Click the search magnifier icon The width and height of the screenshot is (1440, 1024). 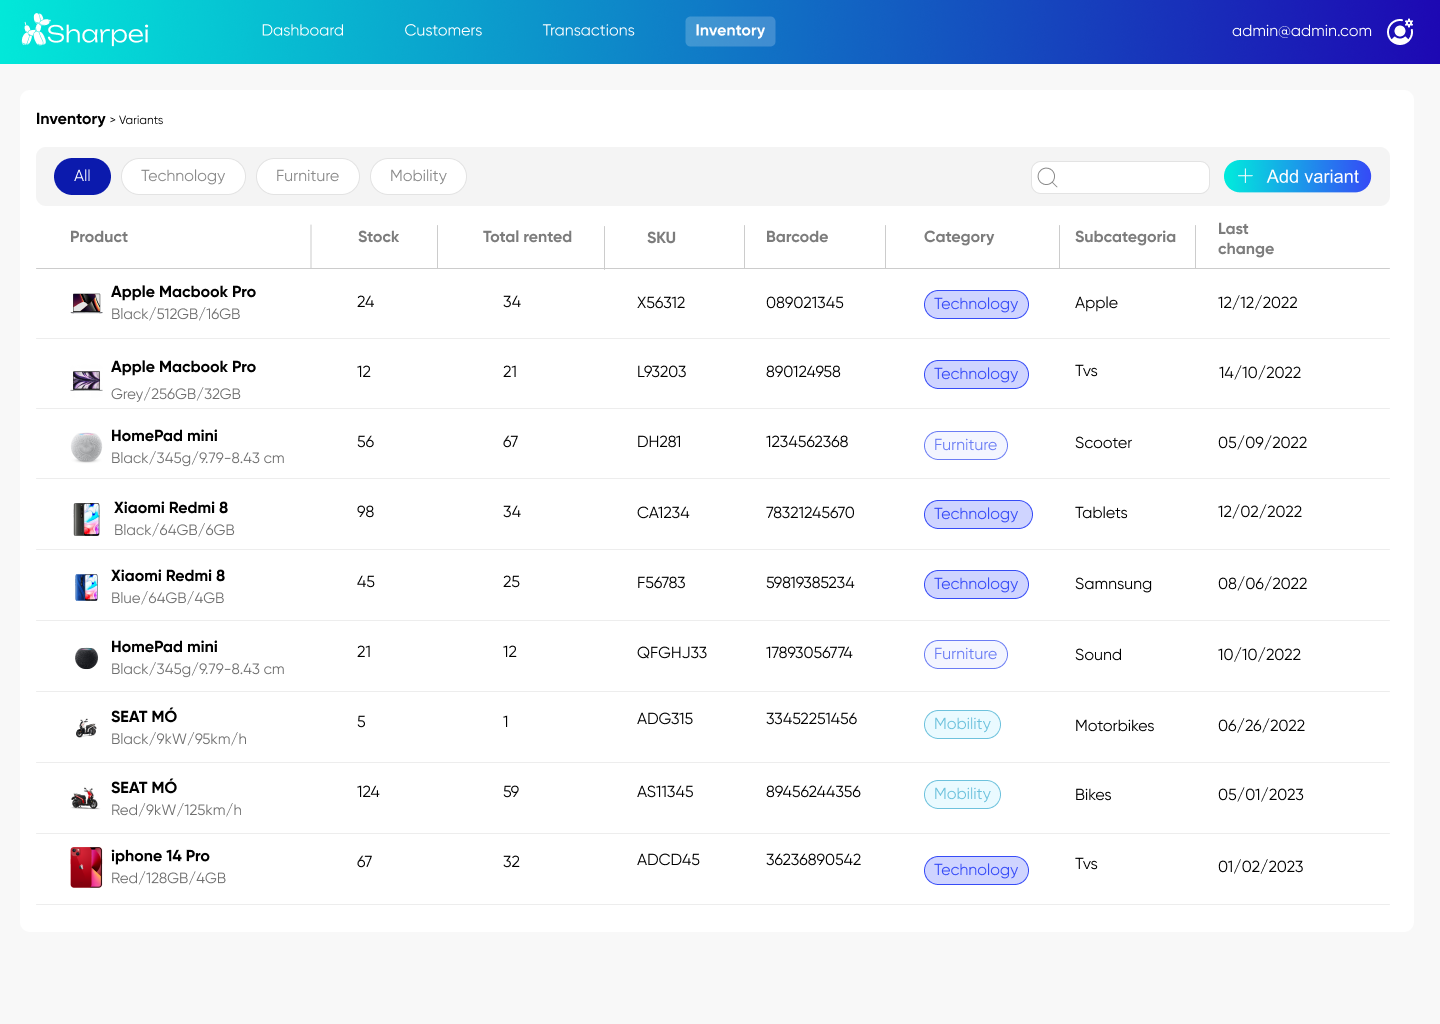pos(1047,177)
